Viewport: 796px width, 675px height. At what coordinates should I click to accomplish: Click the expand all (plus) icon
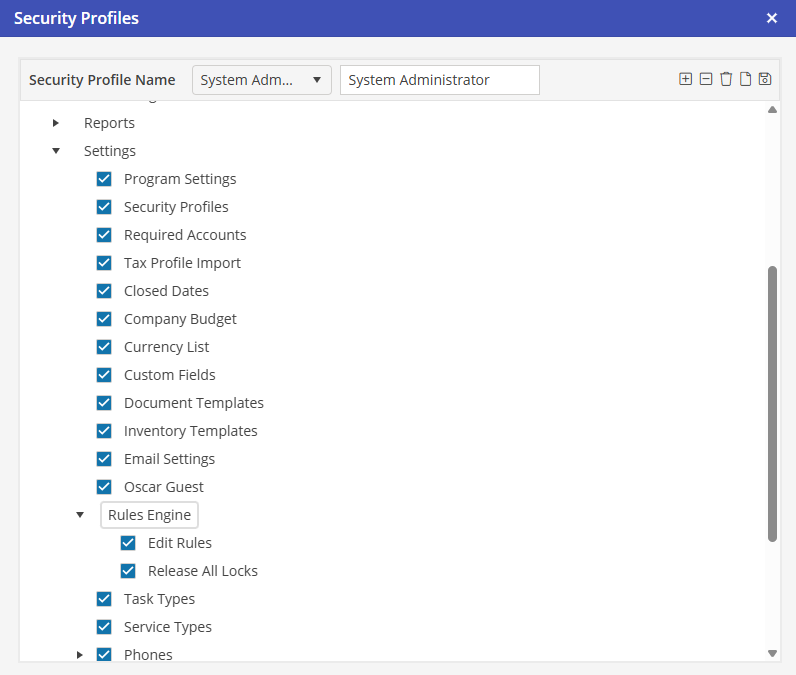pos(685,80)
